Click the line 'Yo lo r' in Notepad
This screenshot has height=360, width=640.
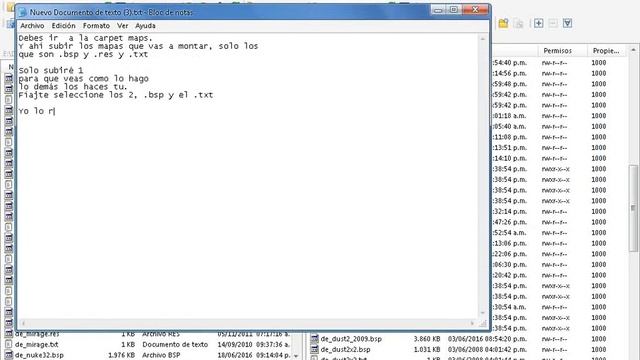[x=36, y=111]
